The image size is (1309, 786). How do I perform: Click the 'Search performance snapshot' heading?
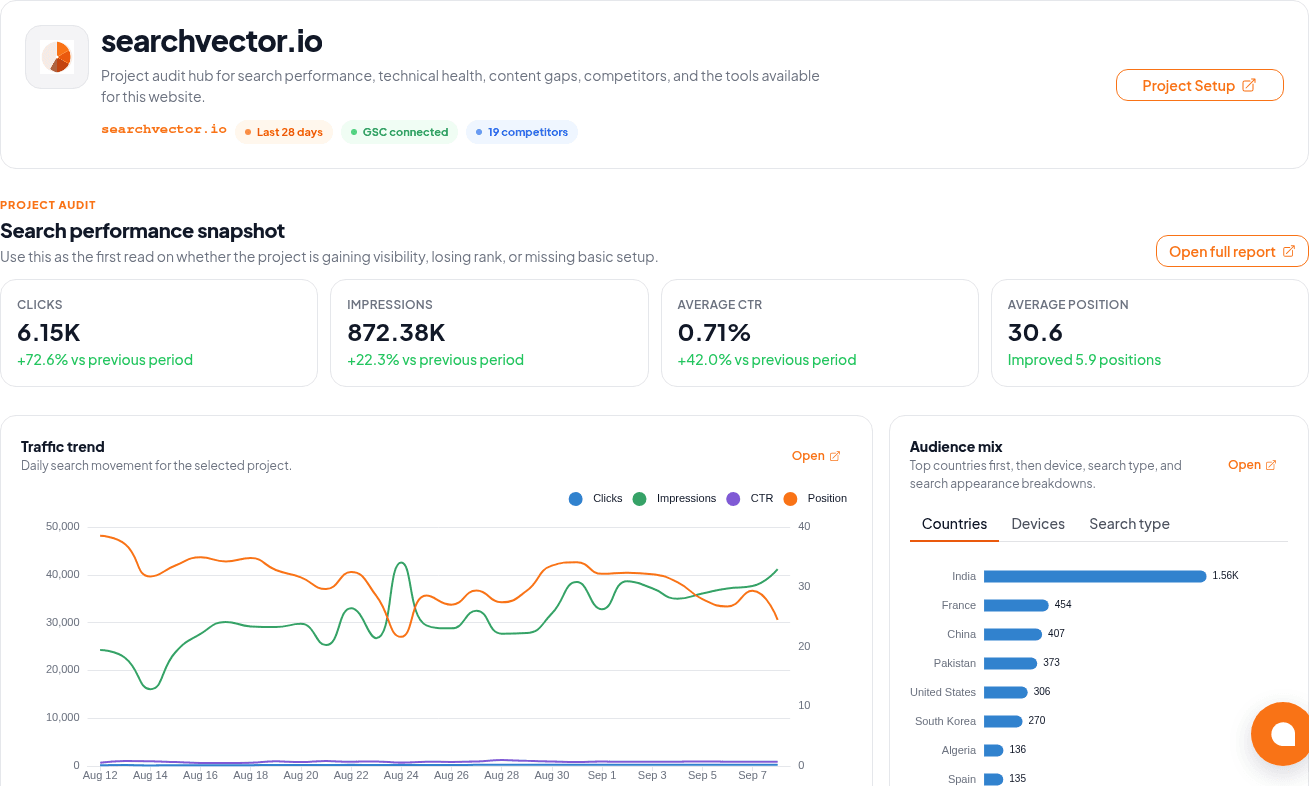coord(143,231)
